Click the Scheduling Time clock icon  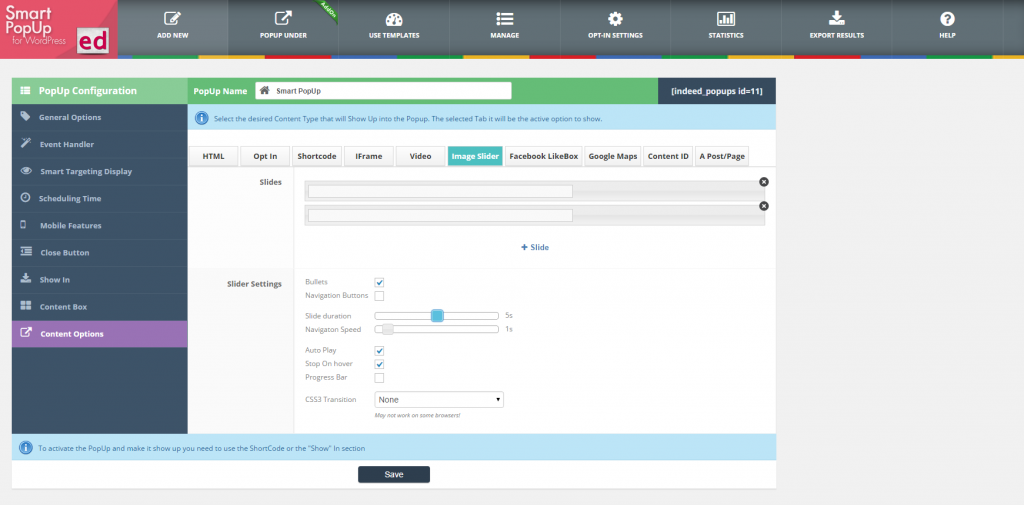(25, 197)
